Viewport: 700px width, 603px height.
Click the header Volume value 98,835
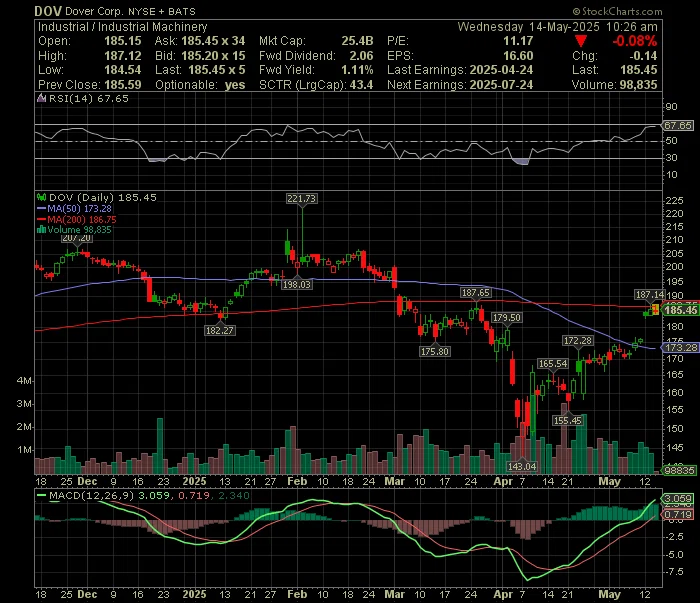pyautogui.click(x=636, y=85)
